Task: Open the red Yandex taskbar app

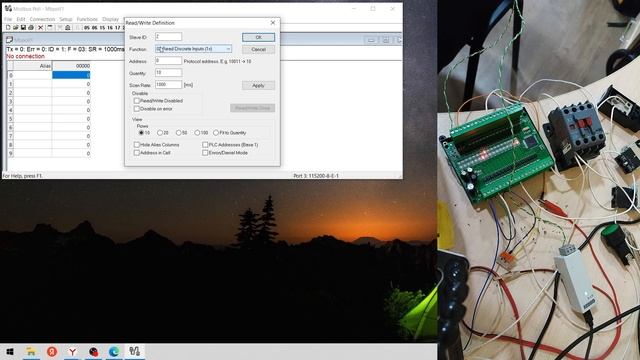Action: (x=52, y=351)
